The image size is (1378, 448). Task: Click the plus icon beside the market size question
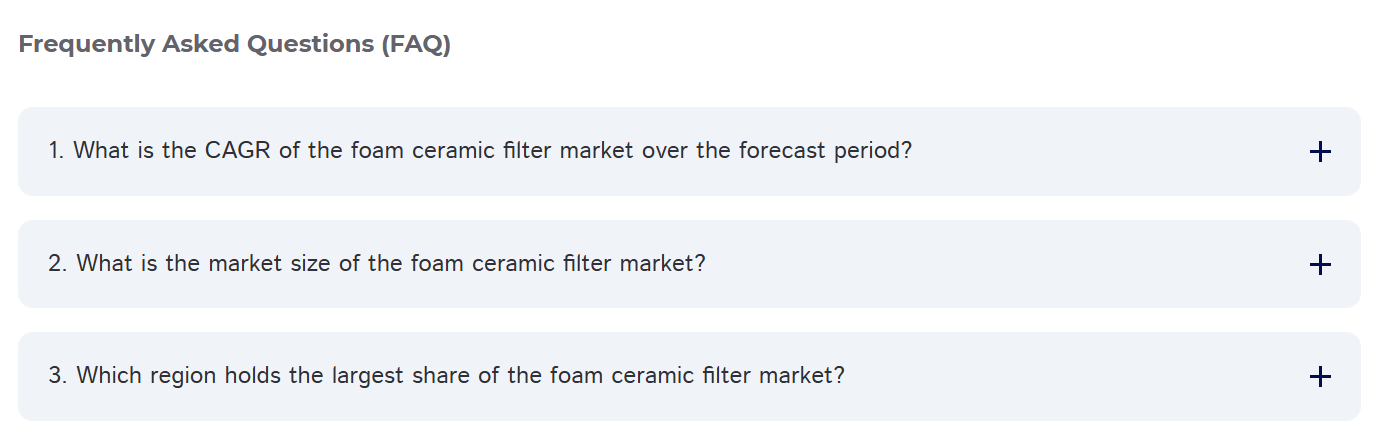[x=1320, y=265]
